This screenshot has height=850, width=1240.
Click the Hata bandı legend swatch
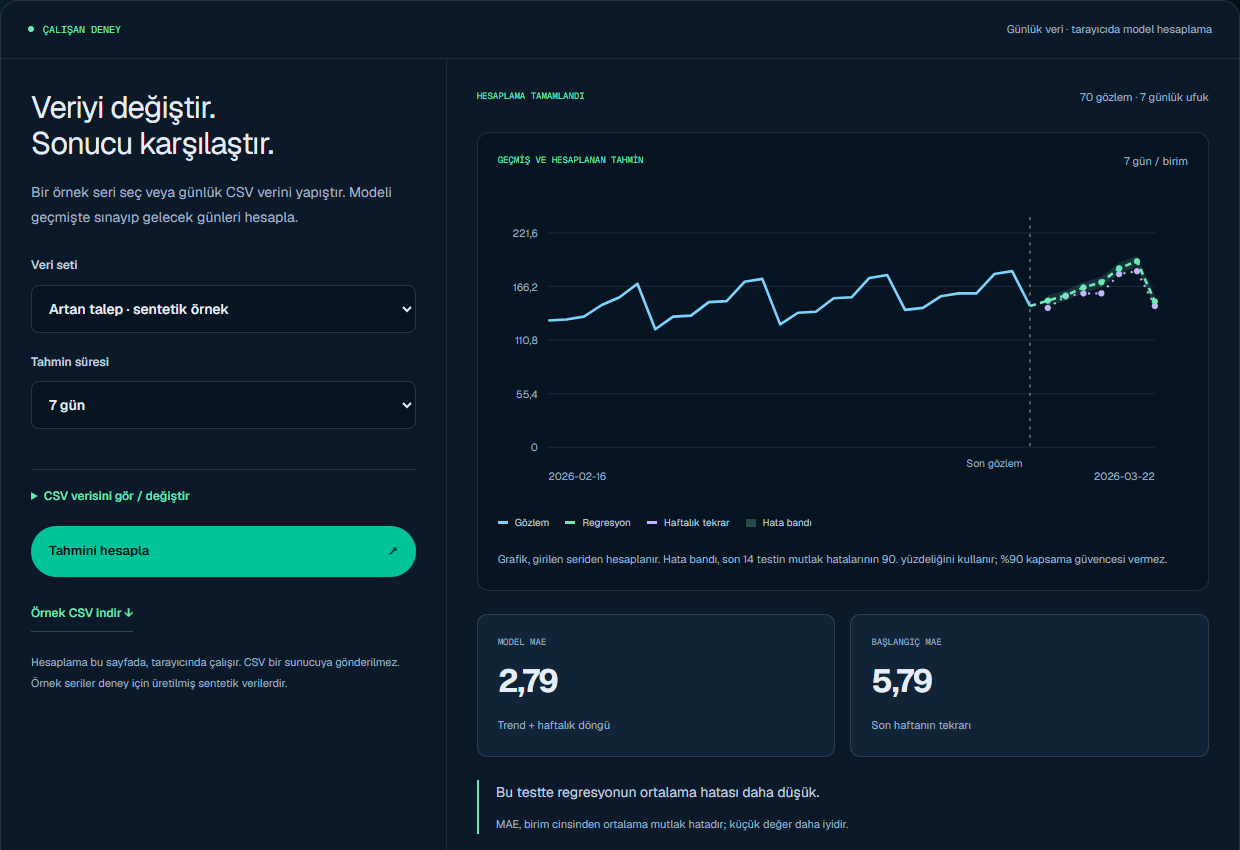click(751, 523)
